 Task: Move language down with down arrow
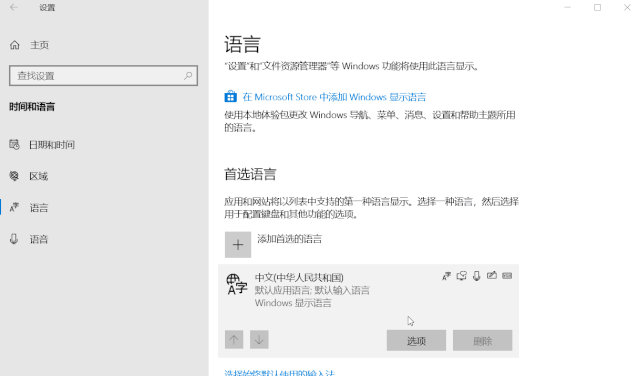[259, 339]
